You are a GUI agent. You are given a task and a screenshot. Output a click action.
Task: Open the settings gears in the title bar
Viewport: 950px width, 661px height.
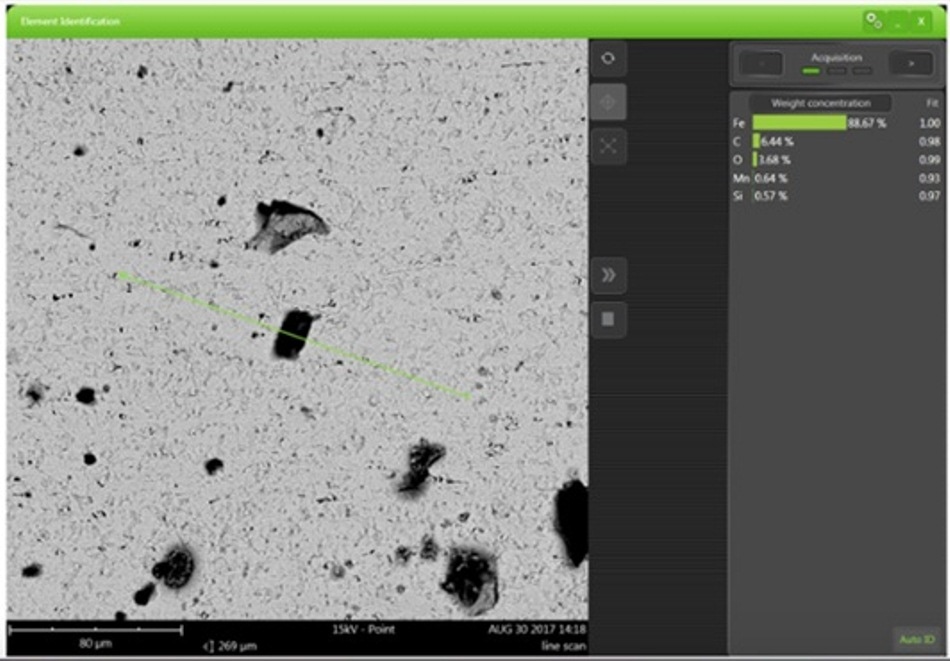click(874, 21)
